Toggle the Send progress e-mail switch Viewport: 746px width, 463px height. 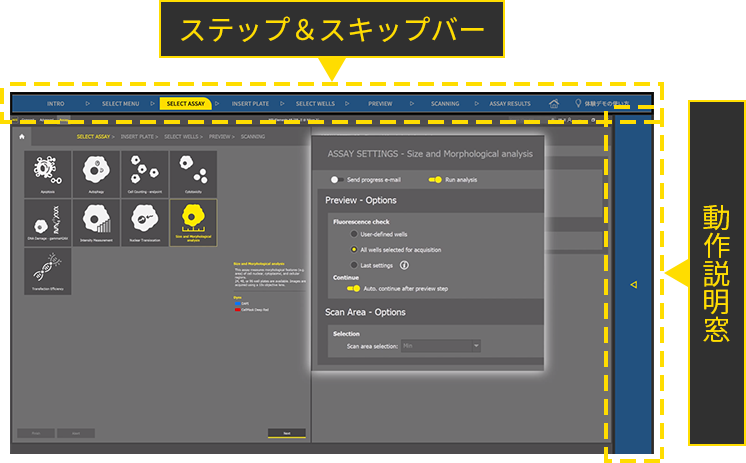point(336,180)
